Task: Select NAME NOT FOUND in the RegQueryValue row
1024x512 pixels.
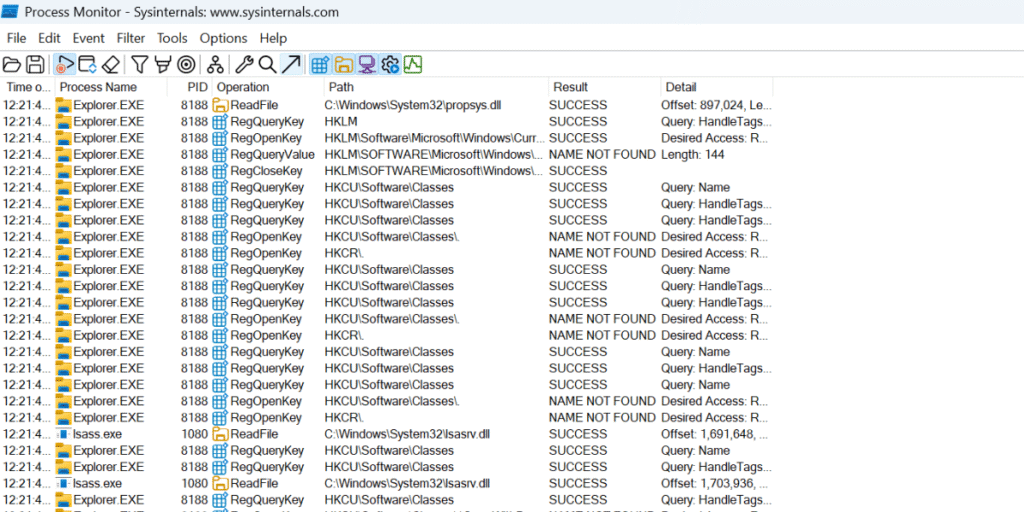Action: click(x=602, y=155)
